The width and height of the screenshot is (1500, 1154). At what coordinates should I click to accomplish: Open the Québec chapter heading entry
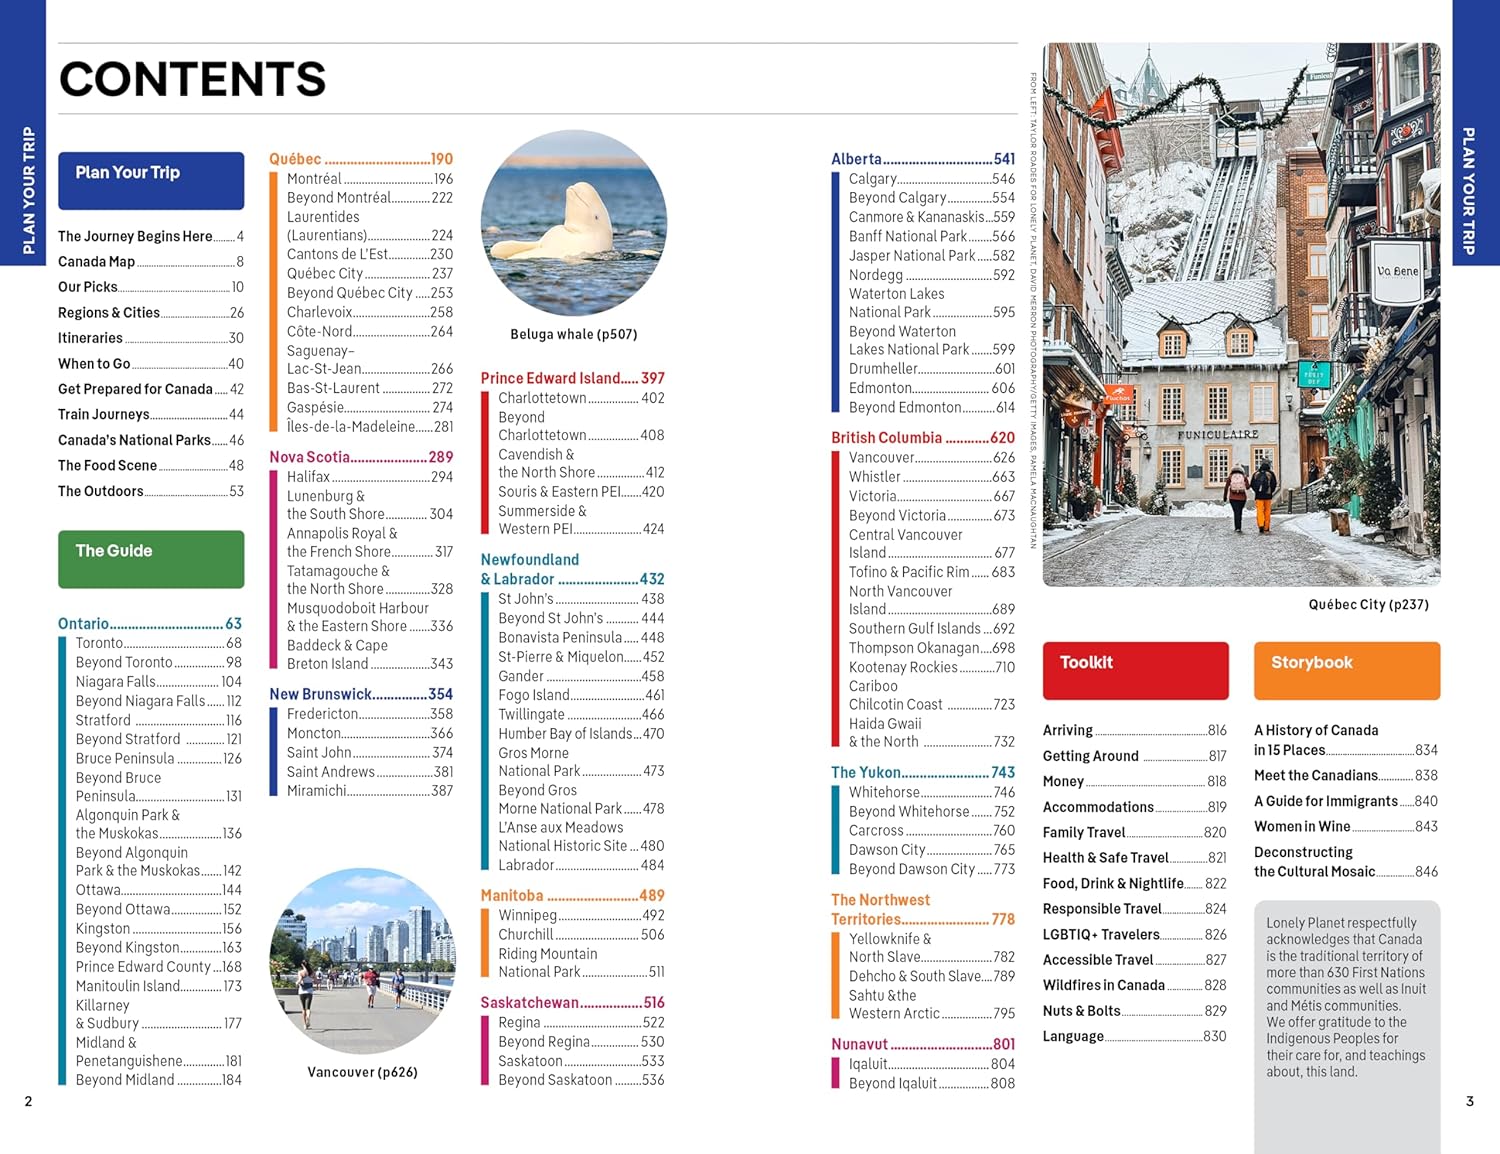(x=361, y=159)
